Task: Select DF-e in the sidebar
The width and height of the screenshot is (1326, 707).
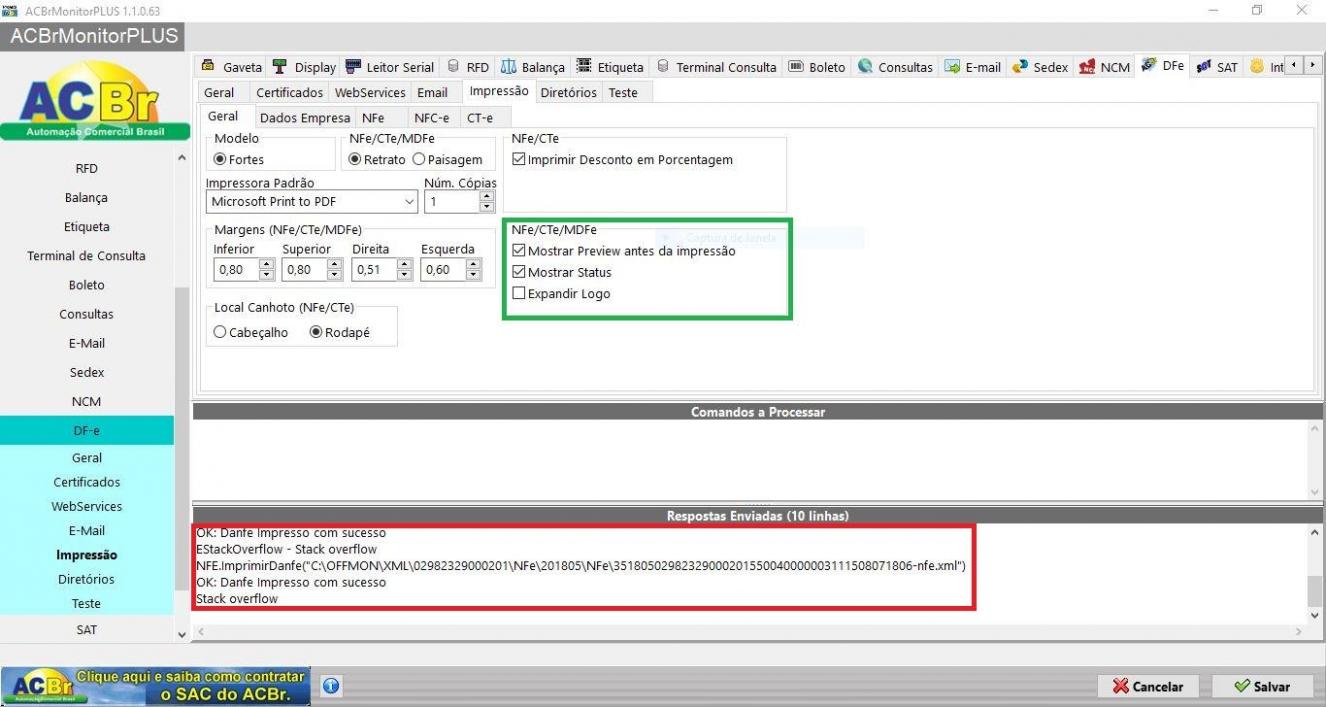Action: (87, 431)
